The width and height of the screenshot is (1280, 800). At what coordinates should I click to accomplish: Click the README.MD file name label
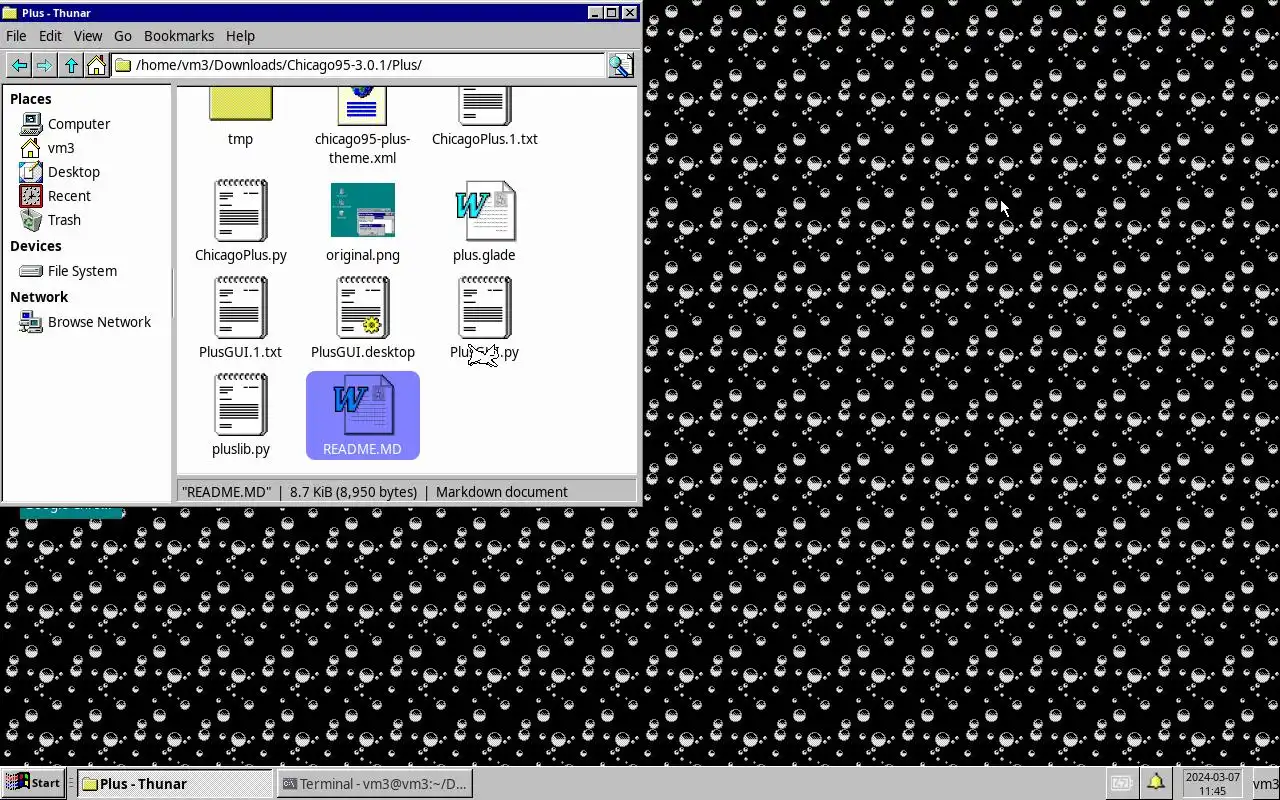click(x=362, y=449)
